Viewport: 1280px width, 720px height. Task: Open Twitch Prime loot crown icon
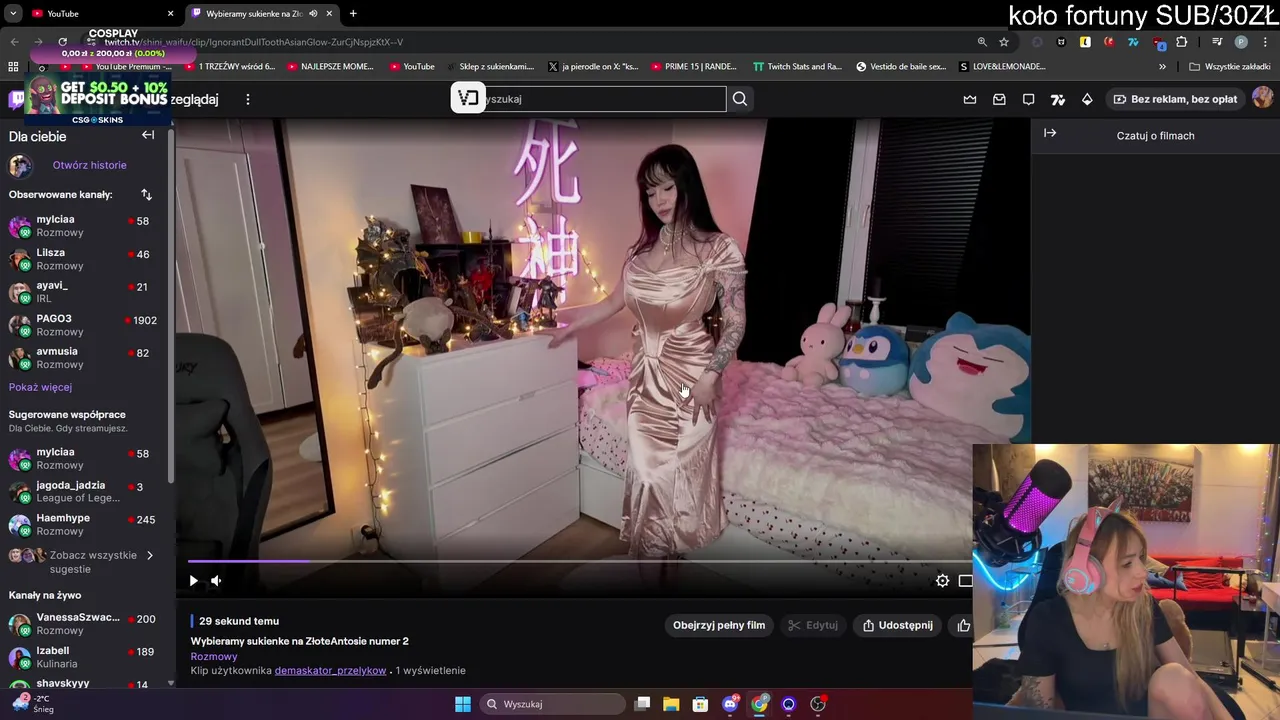(x=970, y=99)
